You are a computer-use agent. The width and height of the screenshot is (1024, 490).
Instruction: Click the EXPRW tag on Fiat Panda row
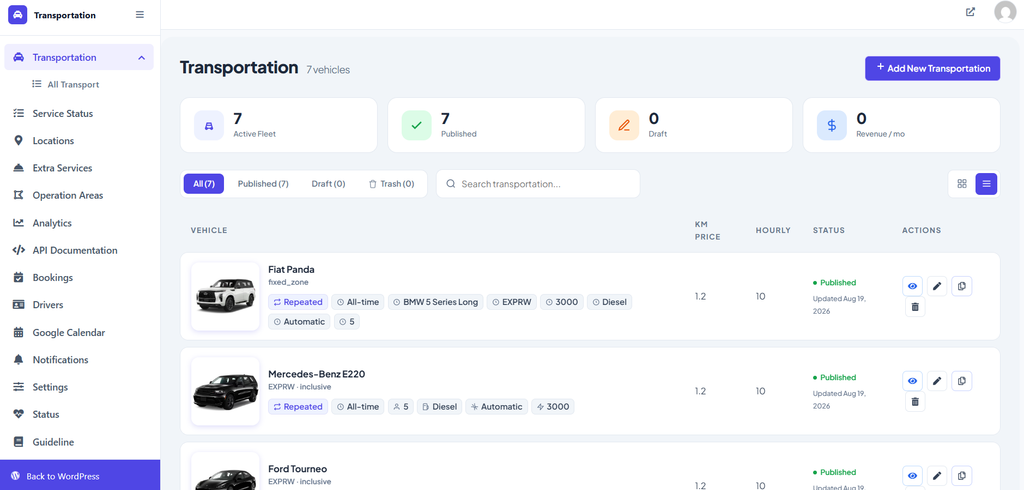tap(512, 302)
